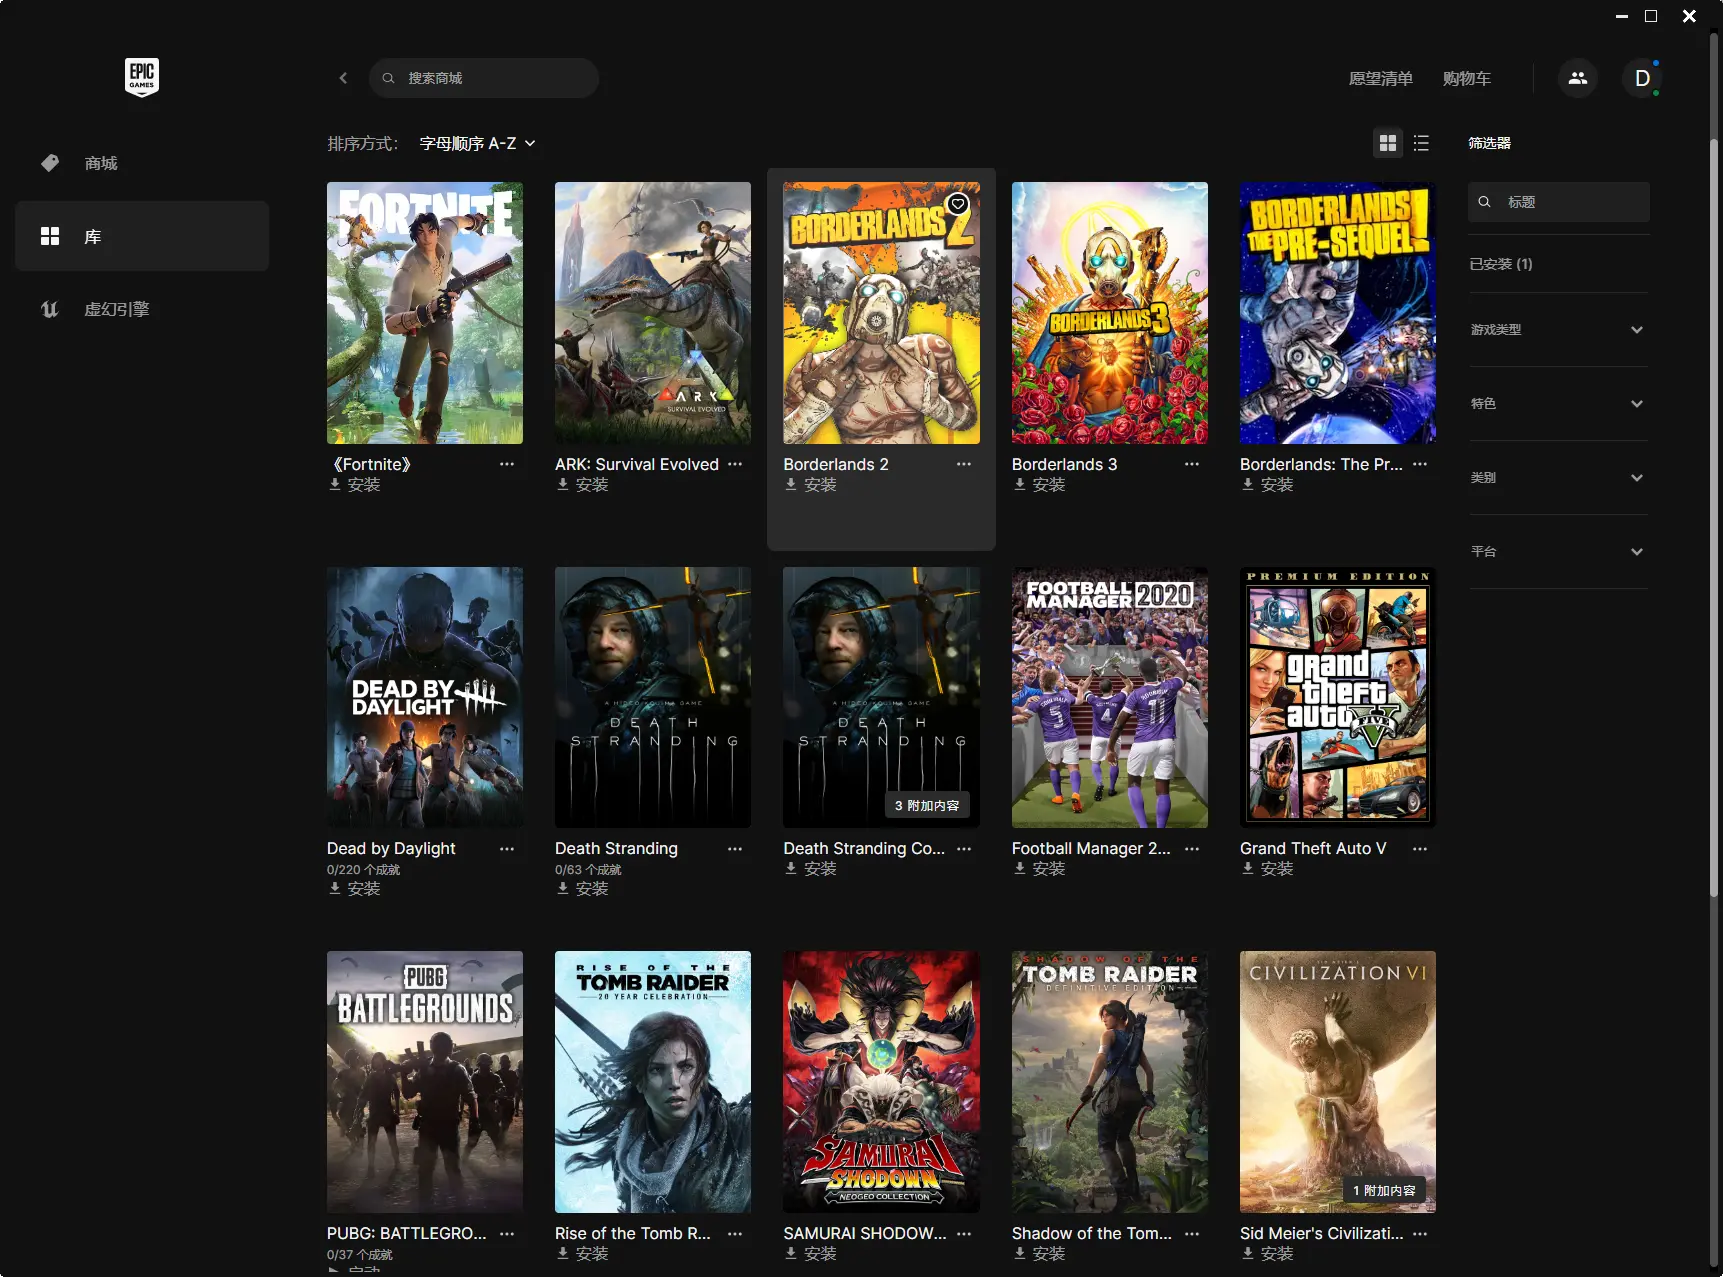Screen dimensions: 1723x1277
Task: Switch to list view layout
Action: click(1421, 143)
